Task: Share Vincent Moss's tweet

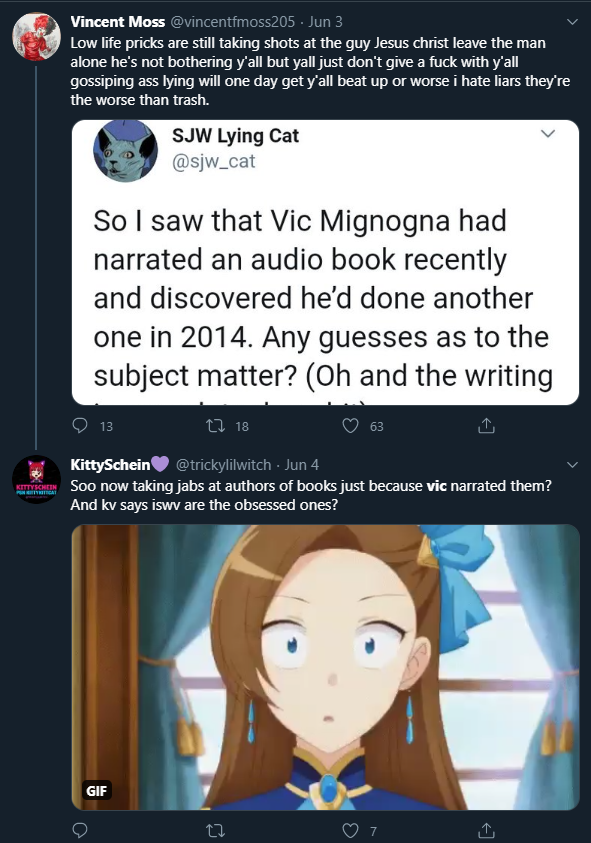Action: point(486,426)
